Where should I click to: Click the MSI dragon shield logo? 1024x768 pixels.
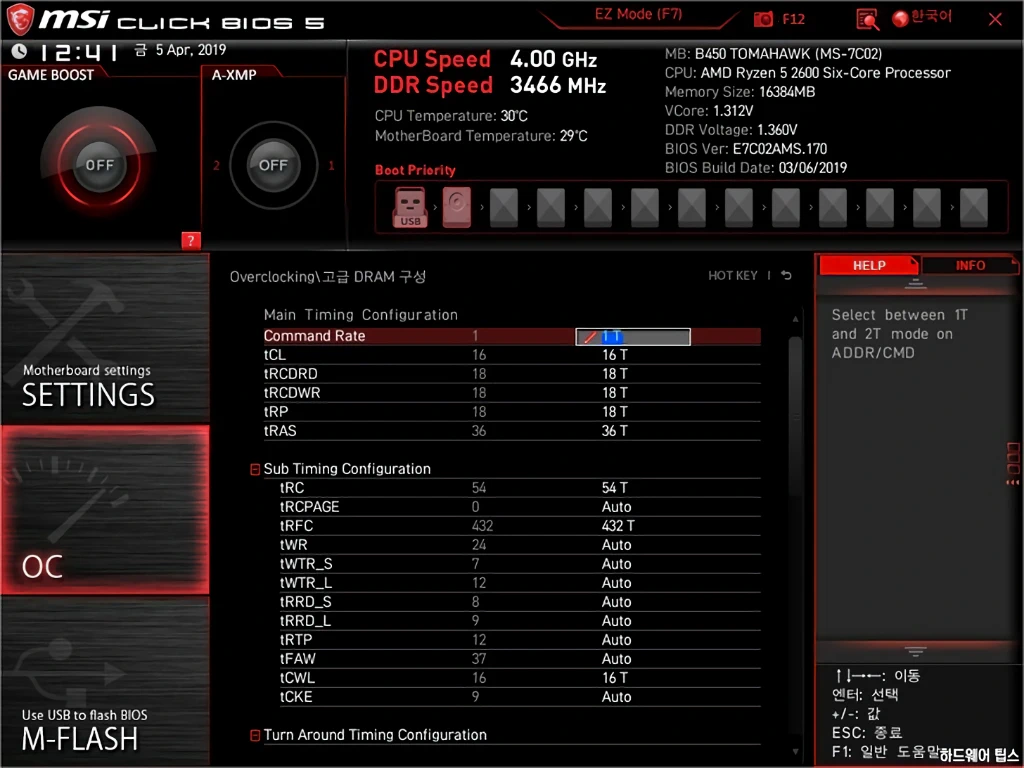pos(19,19)
